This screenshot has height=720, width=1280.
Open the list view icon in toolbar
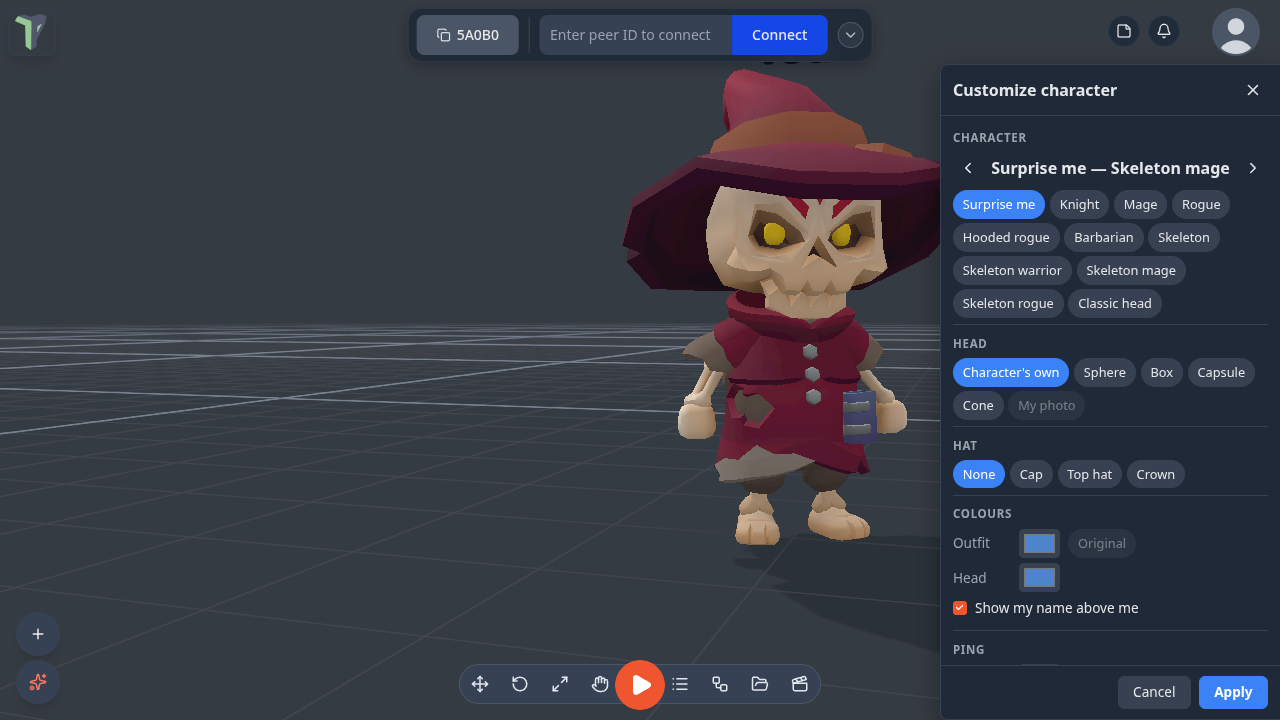click(x=680, y=684)
